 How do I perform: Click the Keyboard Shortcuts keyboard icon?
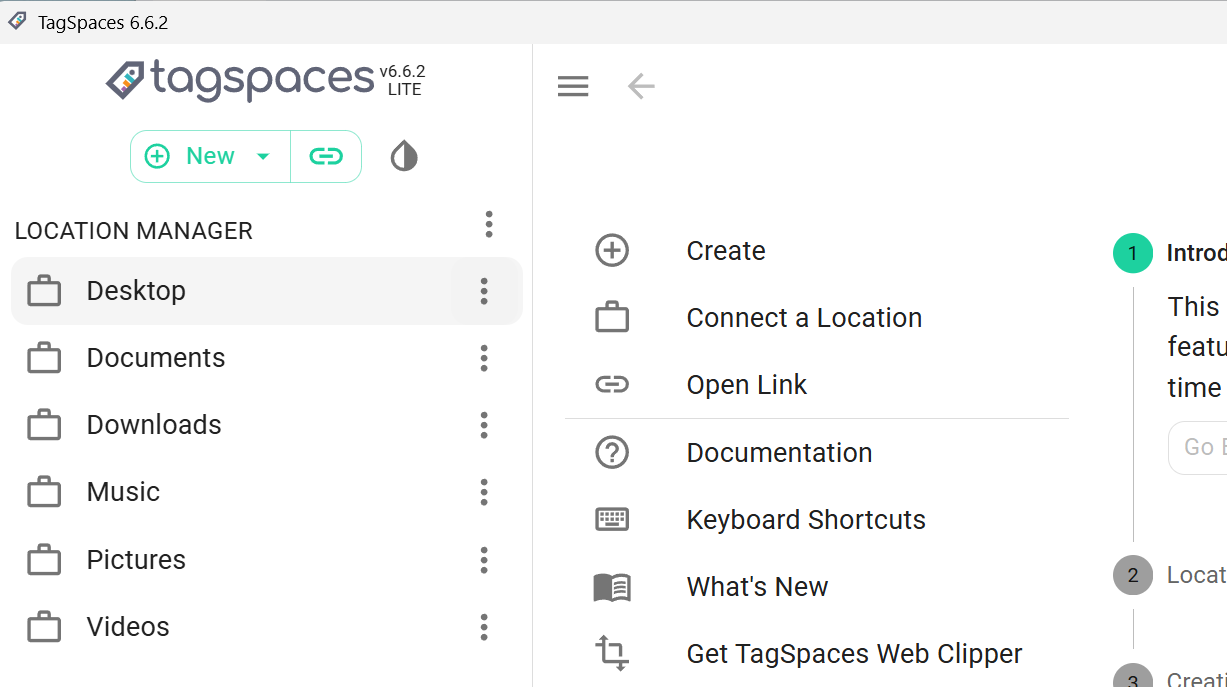pyautogui.click(x=612, y=519)
